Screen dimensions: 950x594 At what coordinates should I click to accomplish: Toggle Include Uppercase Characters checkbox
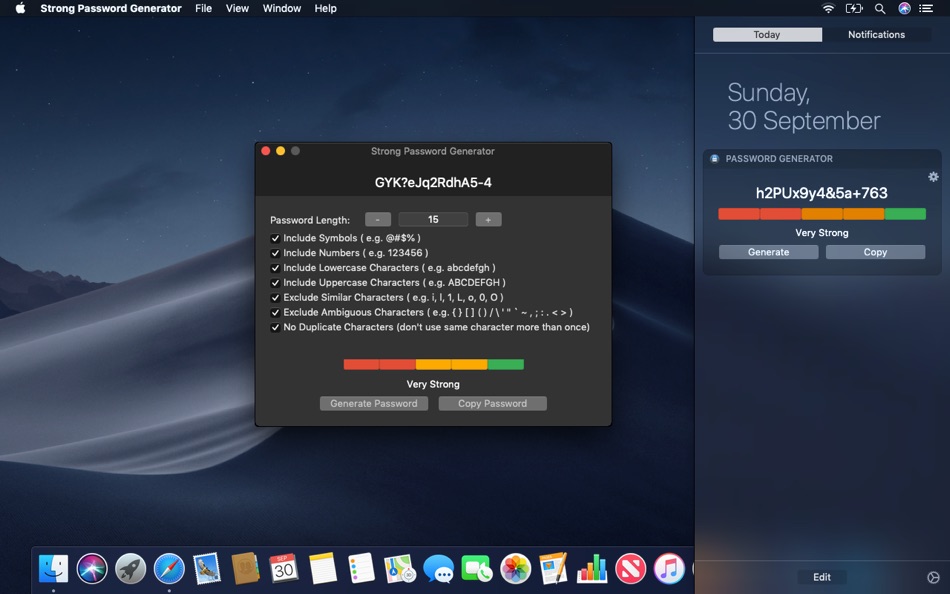tap(275, 283)
